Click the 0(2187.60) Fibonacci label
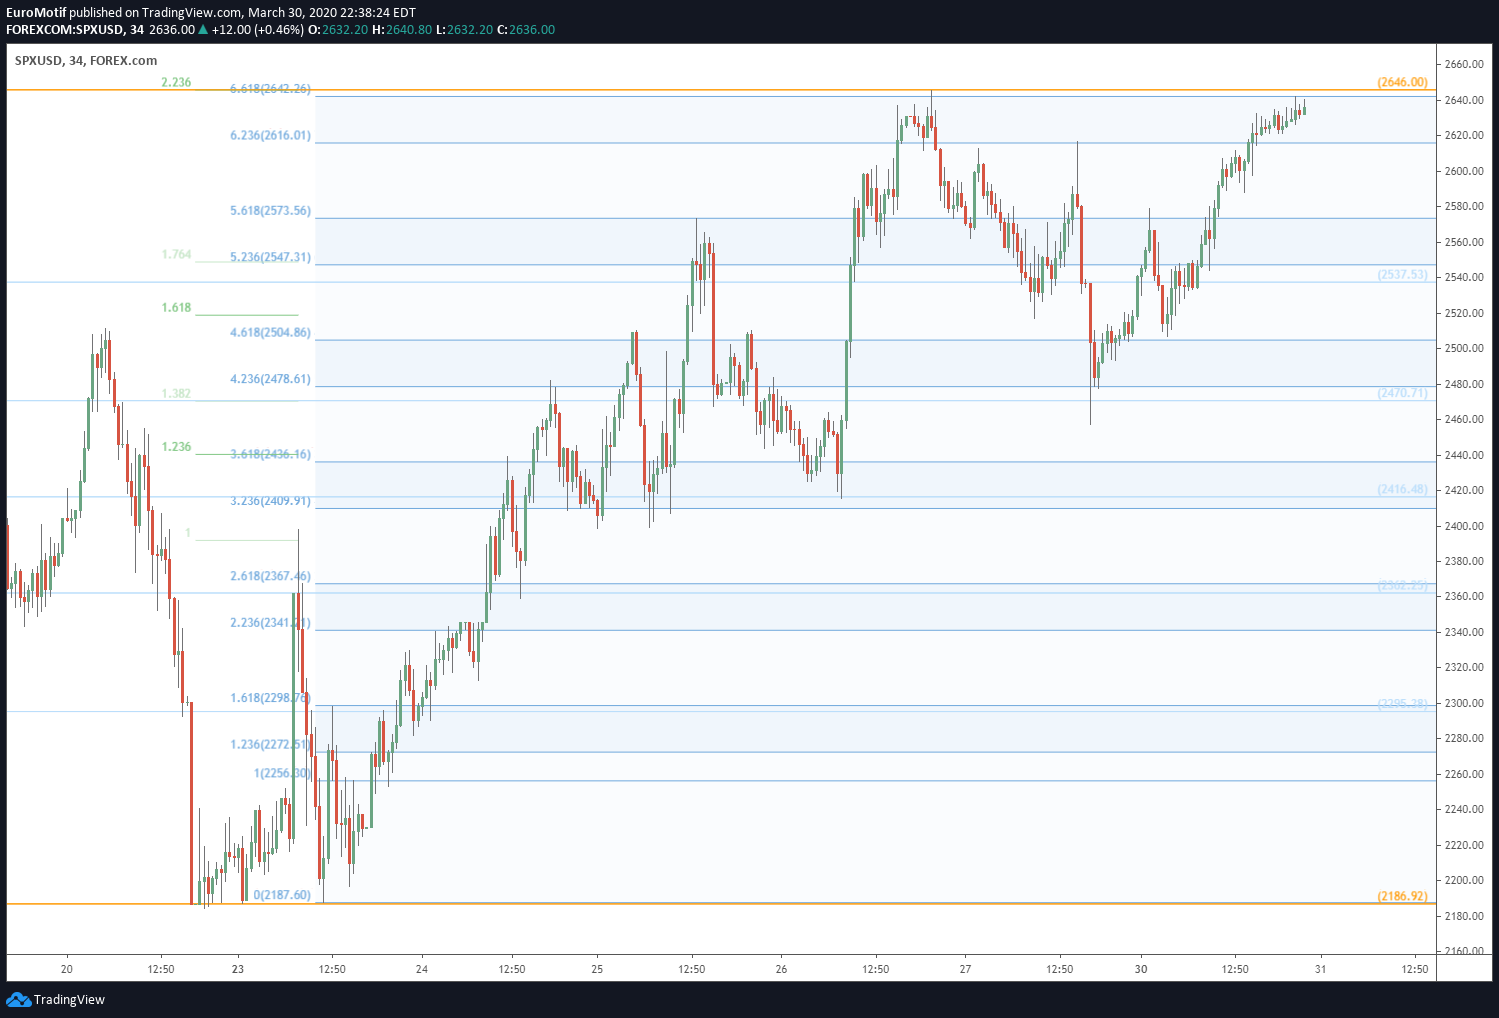 (282, 895)
